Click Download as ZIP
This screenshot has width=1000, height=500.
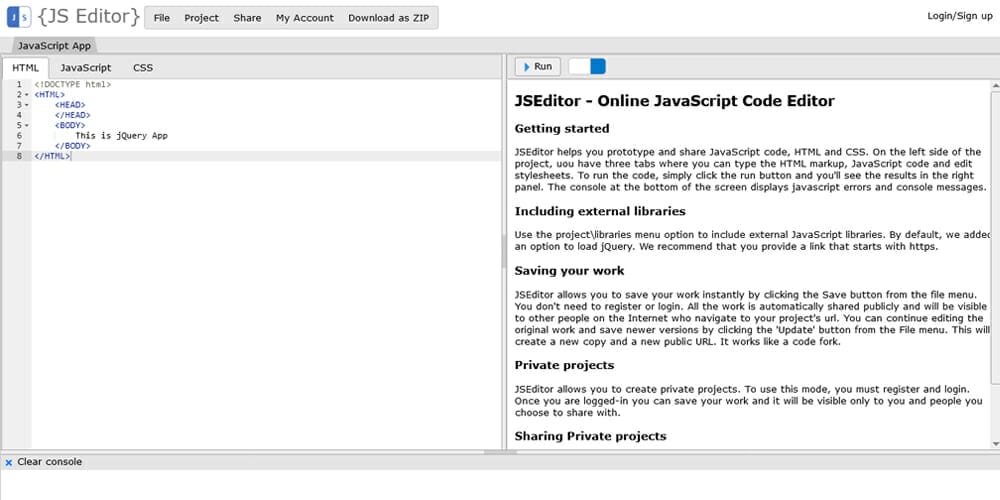[x=388, y=18]
